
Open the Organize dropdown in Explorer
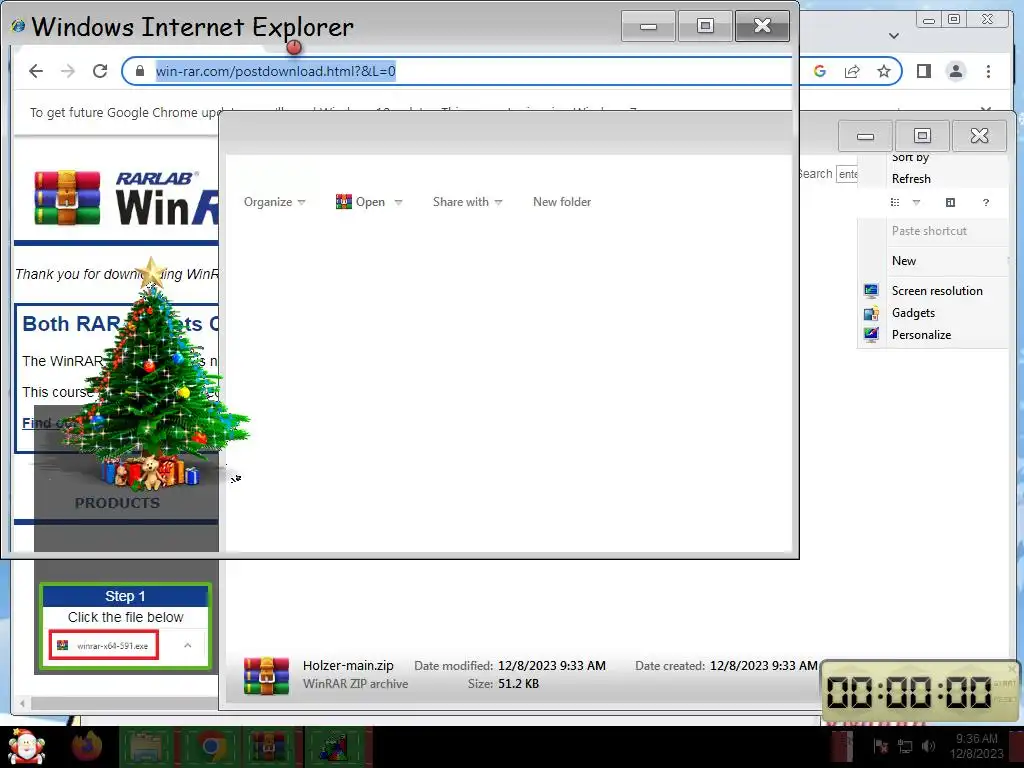(274, 202)
